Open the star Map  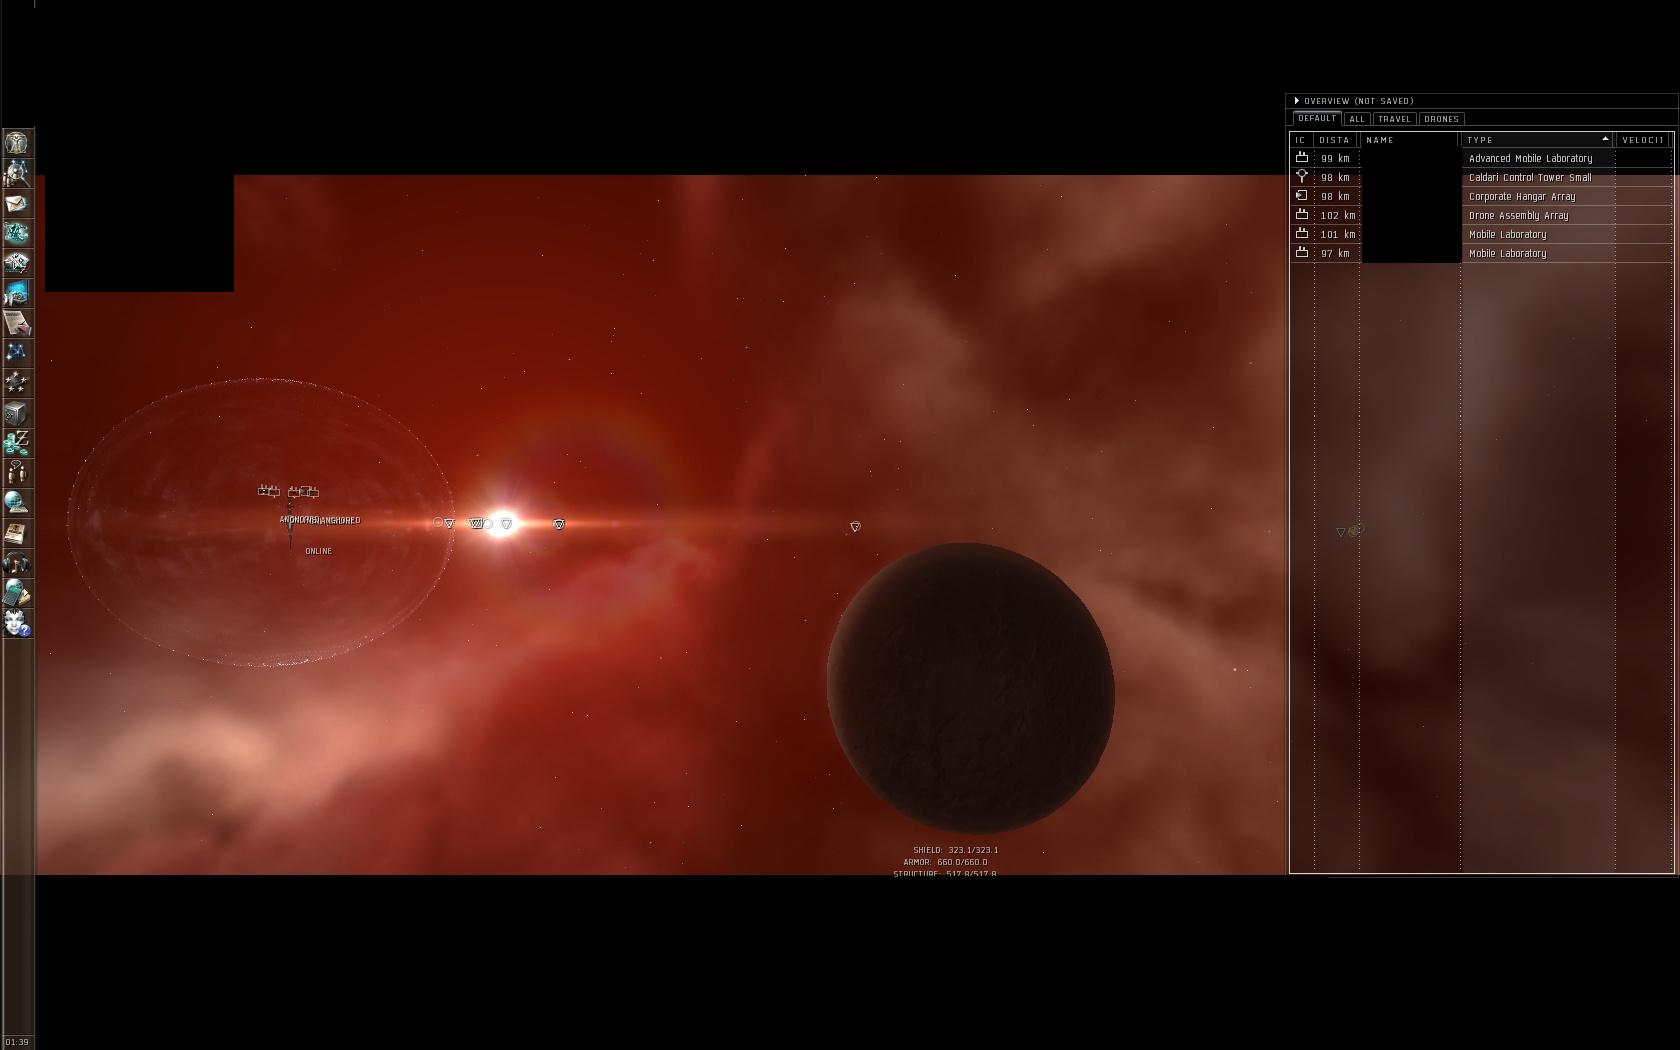(17, 353)
